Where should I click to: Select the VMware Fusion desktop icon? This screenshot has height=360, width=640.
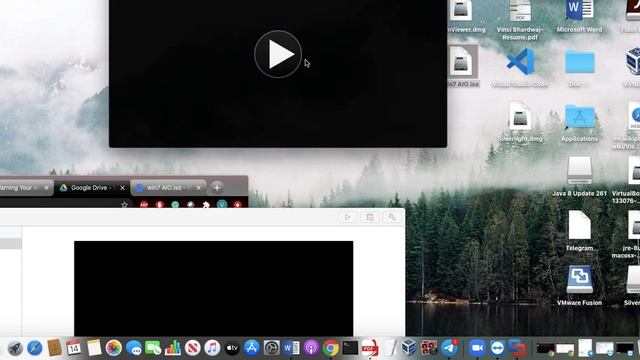(580, 286)
